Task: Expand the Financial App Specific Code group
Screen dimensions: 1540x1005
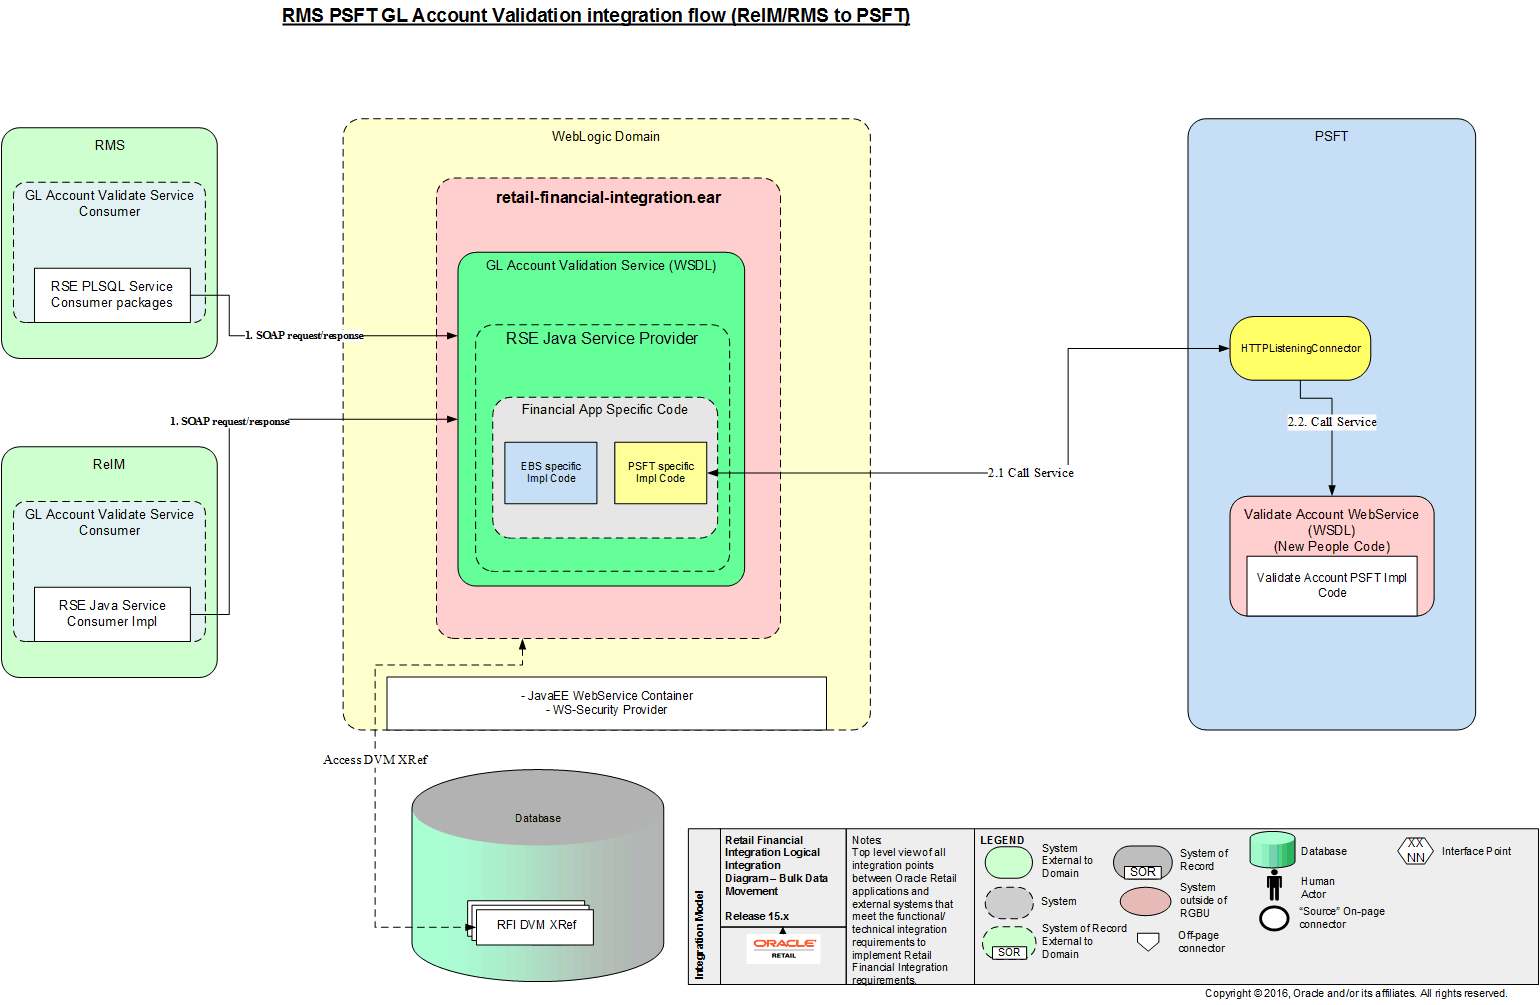Action: pyautogui.click(x=603, y=410)
